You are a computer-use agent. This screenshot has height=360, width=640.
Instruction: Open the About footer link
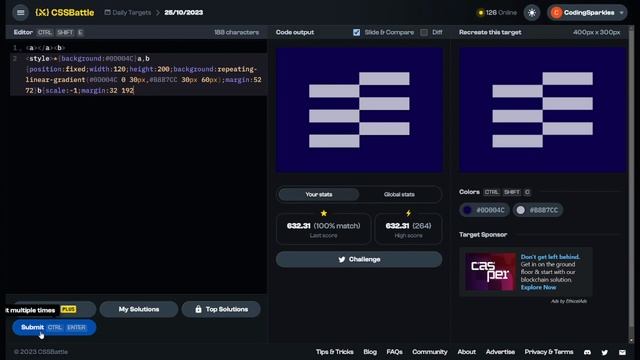467,352
